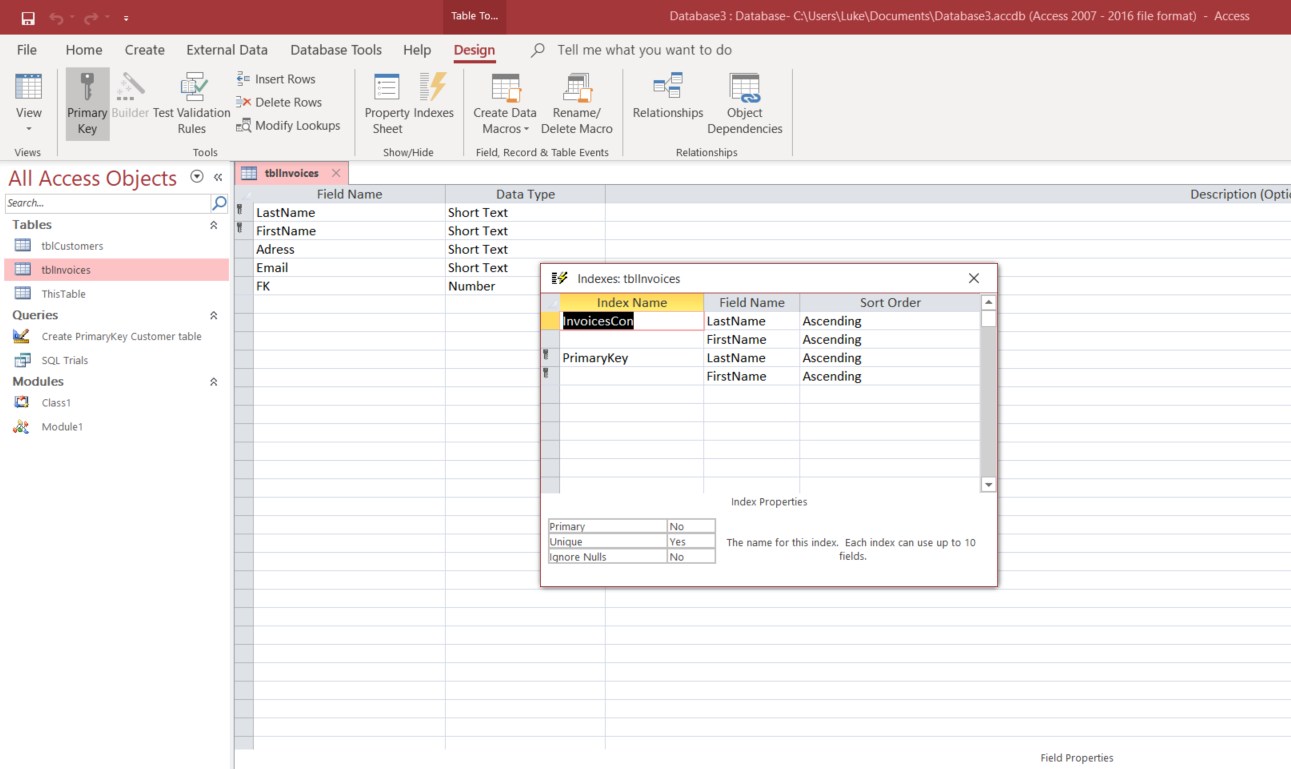Open the Customize Quick Access Toolbar arrow
Viewport: 1291px width, 769px height.
[x=126, y=18]
